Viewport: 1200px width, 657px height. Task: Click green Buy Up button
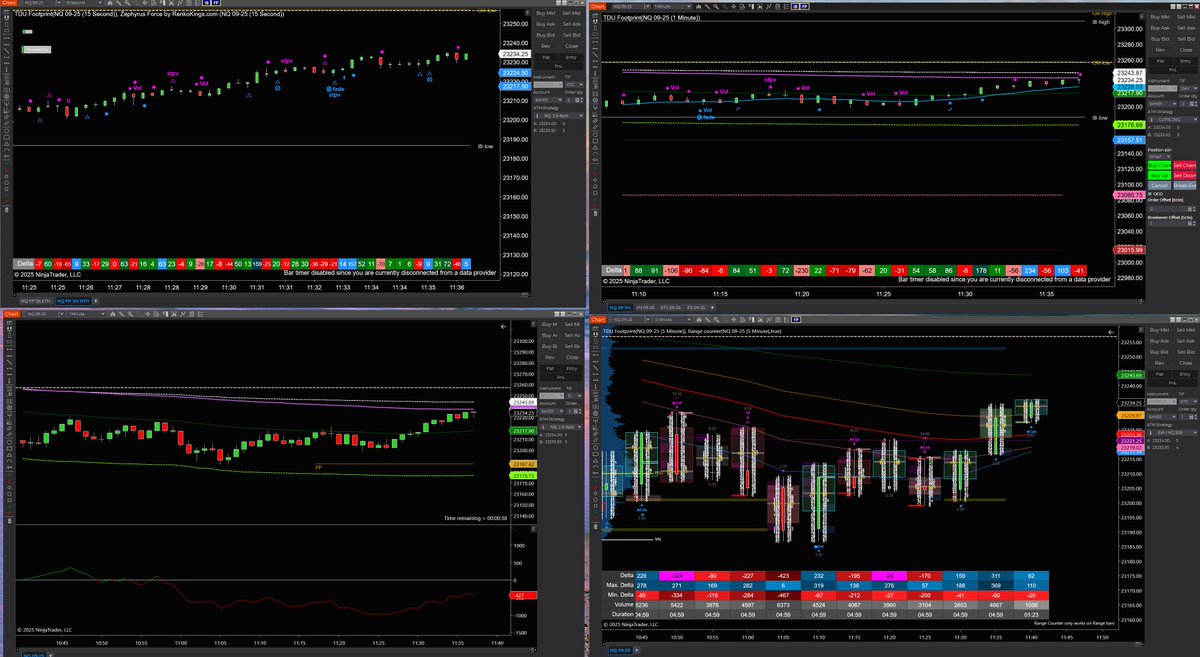pyautogui.click(x=1159, y=176)
